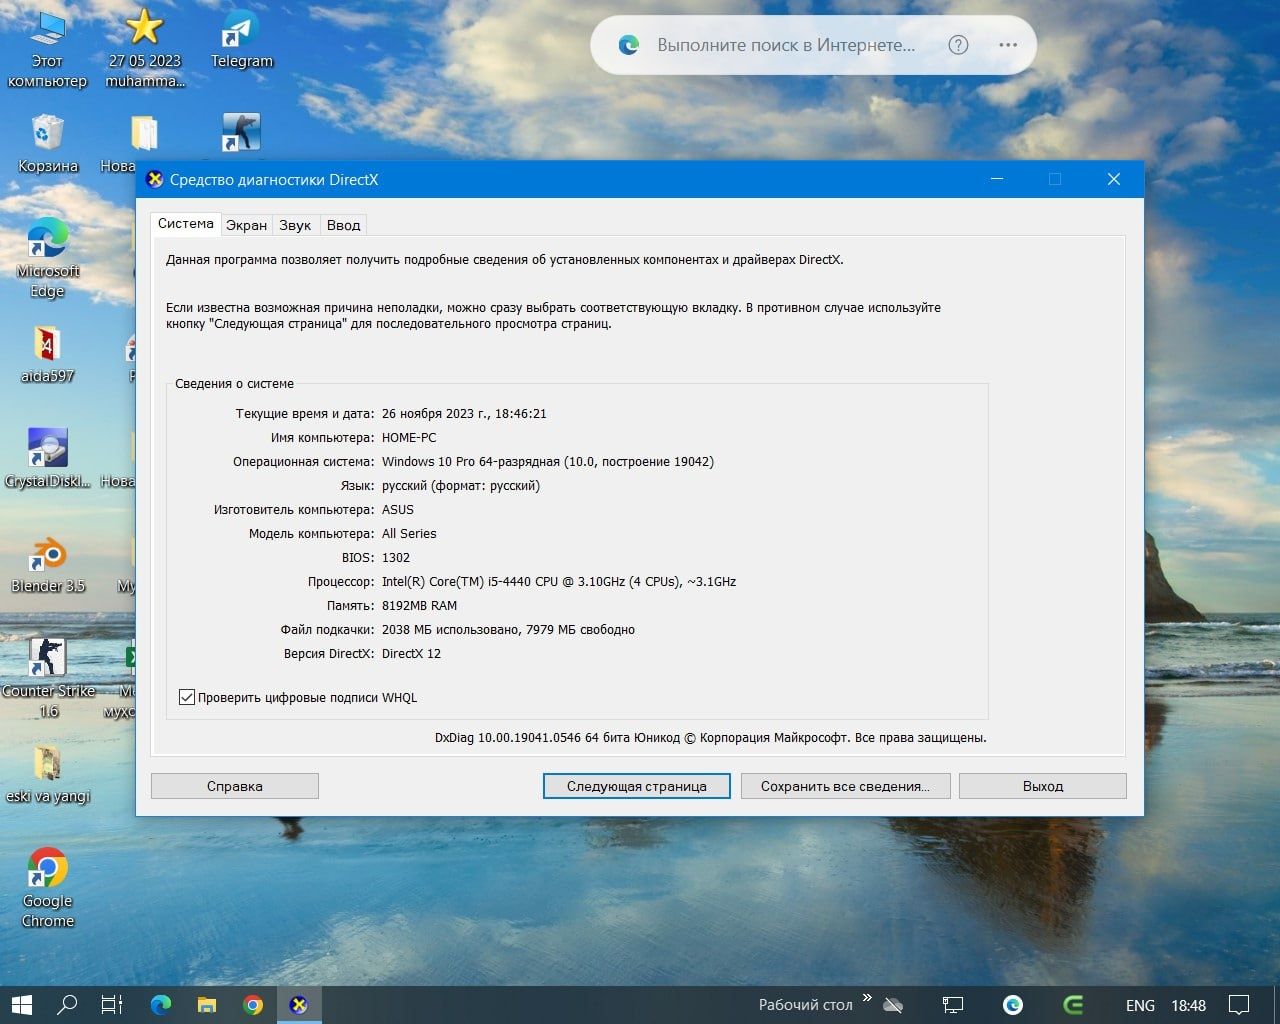Click the desktop display tray icon

(953, 1005)
